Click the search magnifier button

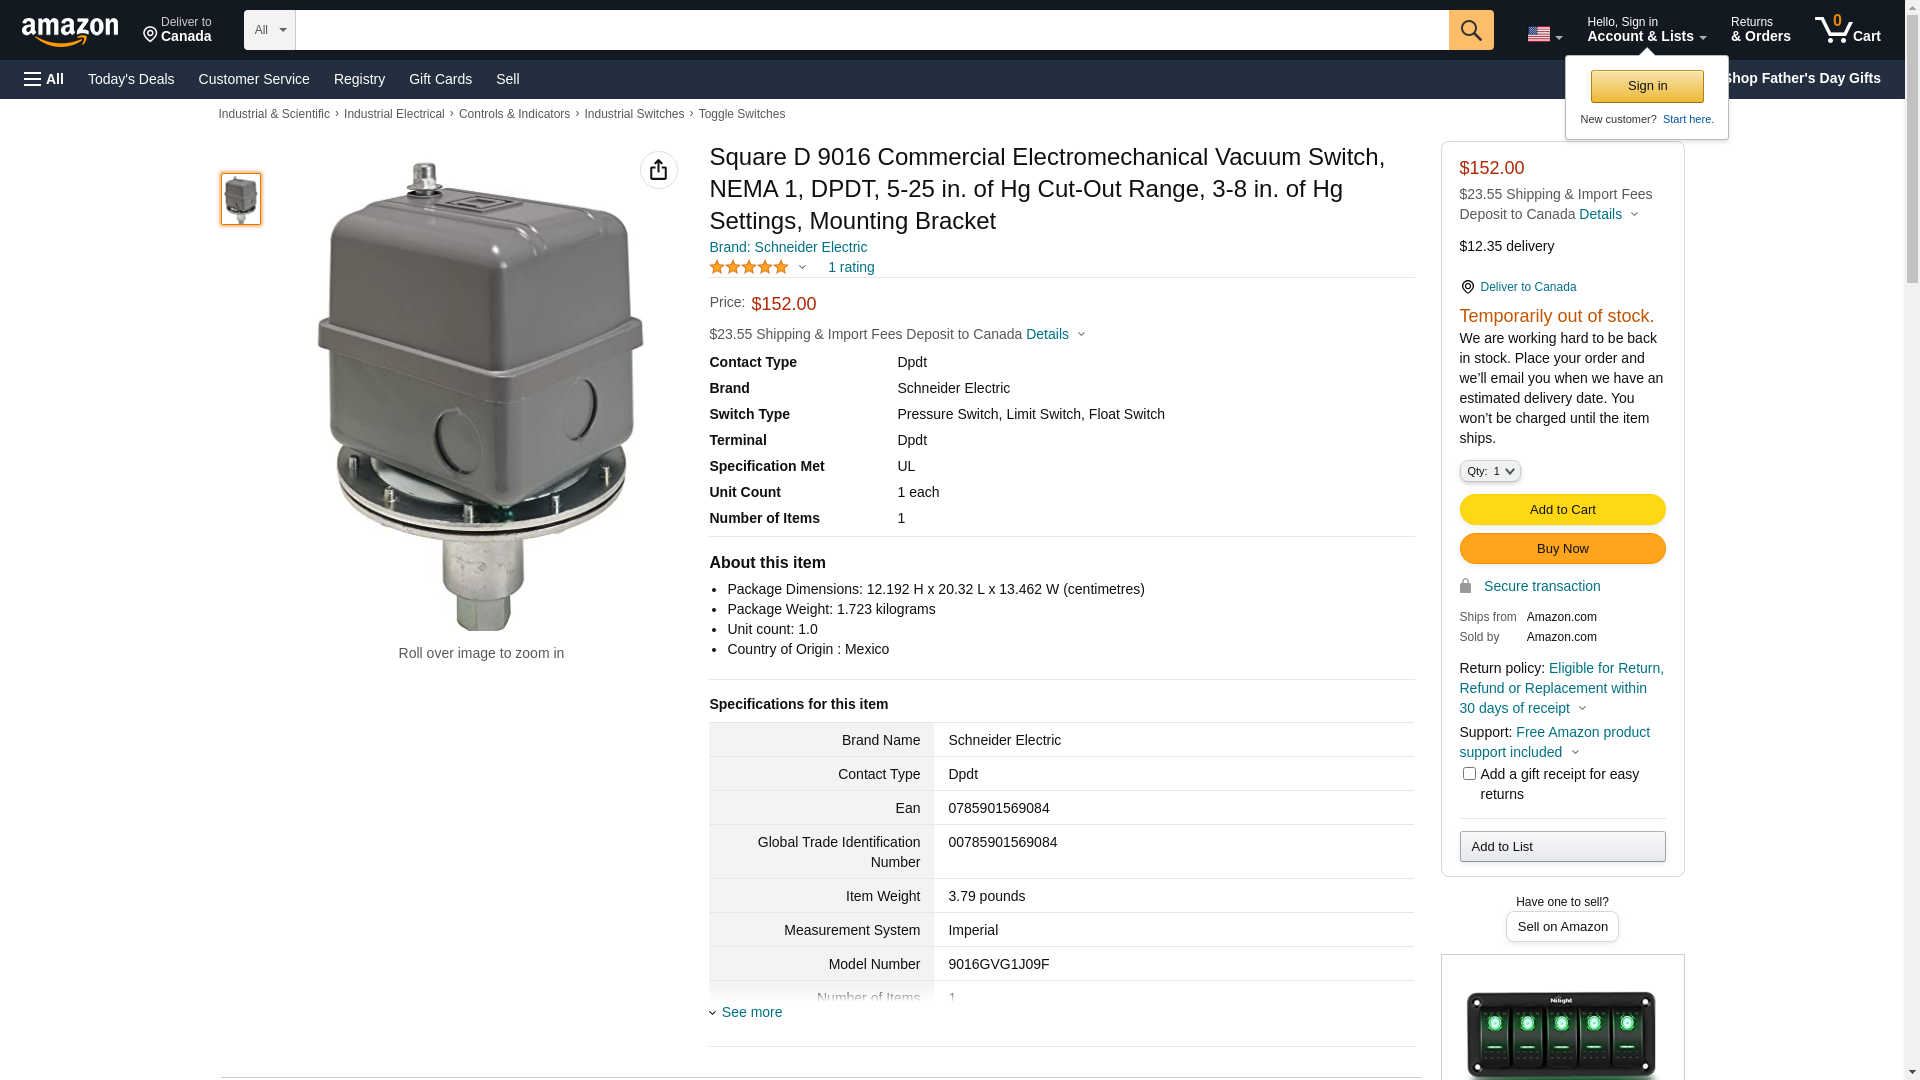(1471, 30)
